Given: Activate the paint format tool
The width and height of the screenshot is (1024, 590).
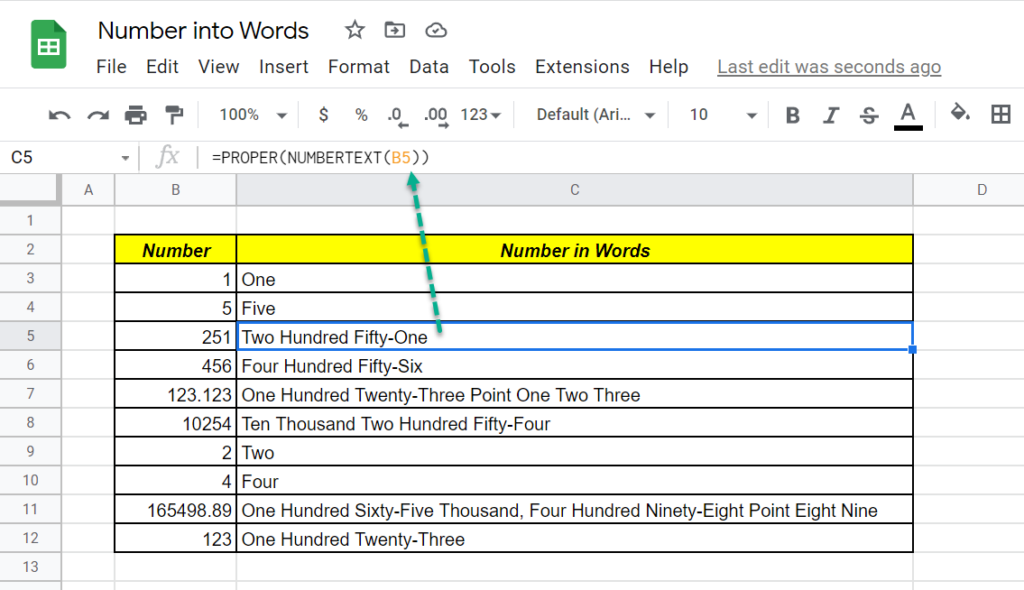Looking at the screenshot, I should pyautogui.click(x=174, y=115).
